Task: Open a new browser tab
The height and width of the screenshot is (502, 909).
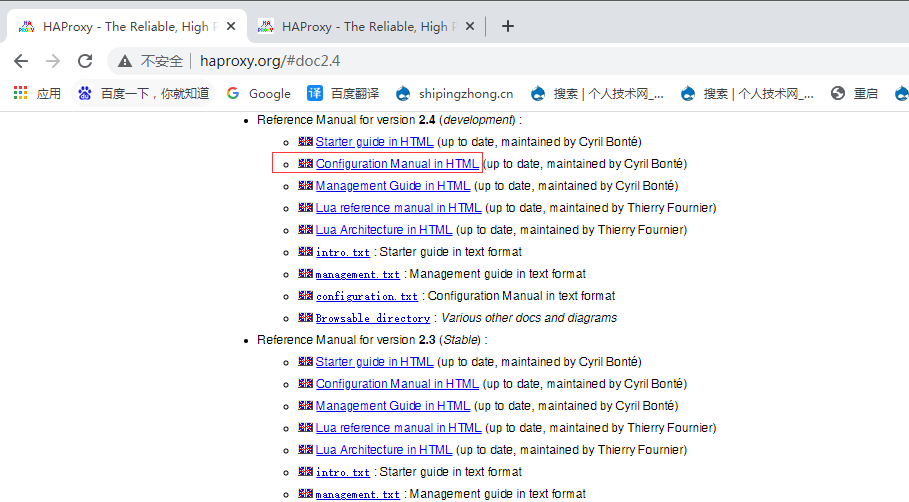Action: coord(508,26)
